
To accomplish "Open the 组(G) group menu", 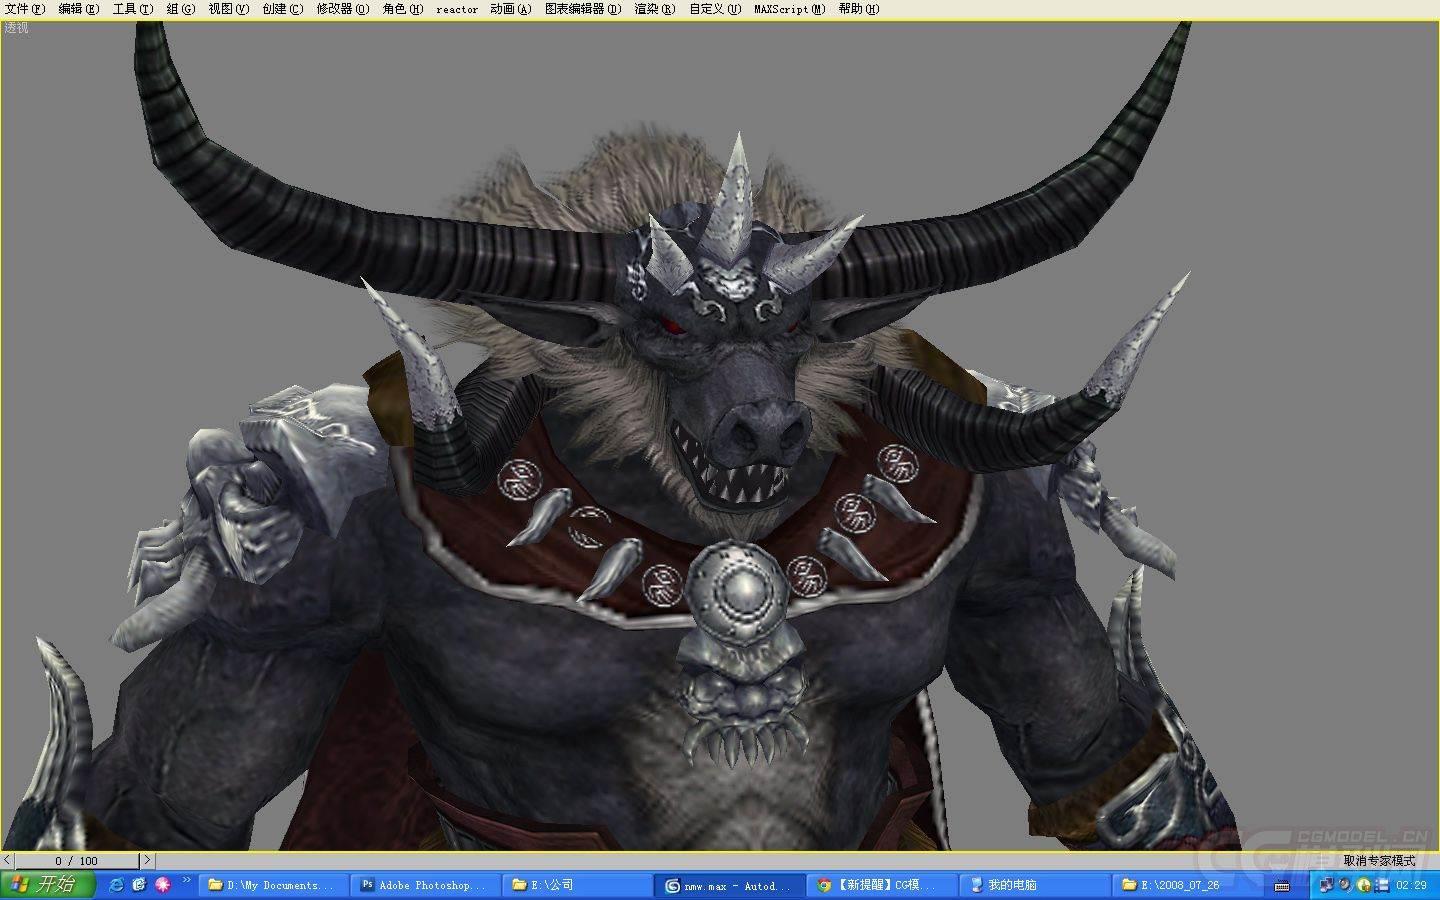I will click(x=181, y=9).
